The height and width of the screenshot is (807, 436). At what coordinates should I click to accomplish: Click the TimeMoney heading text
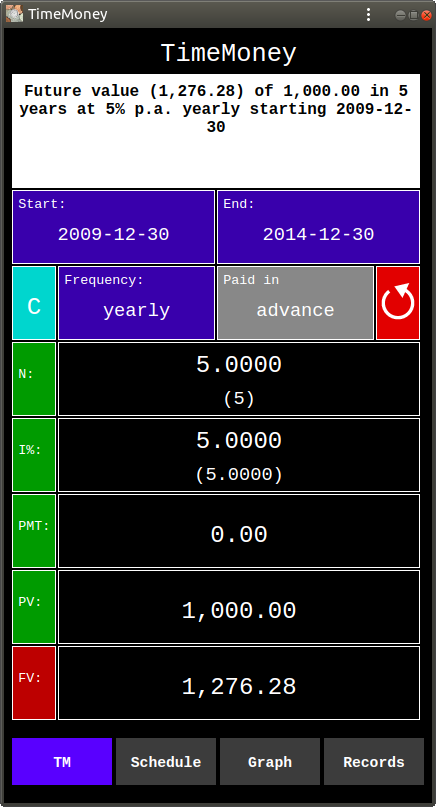pyautogui.click(x=229, y=54)
